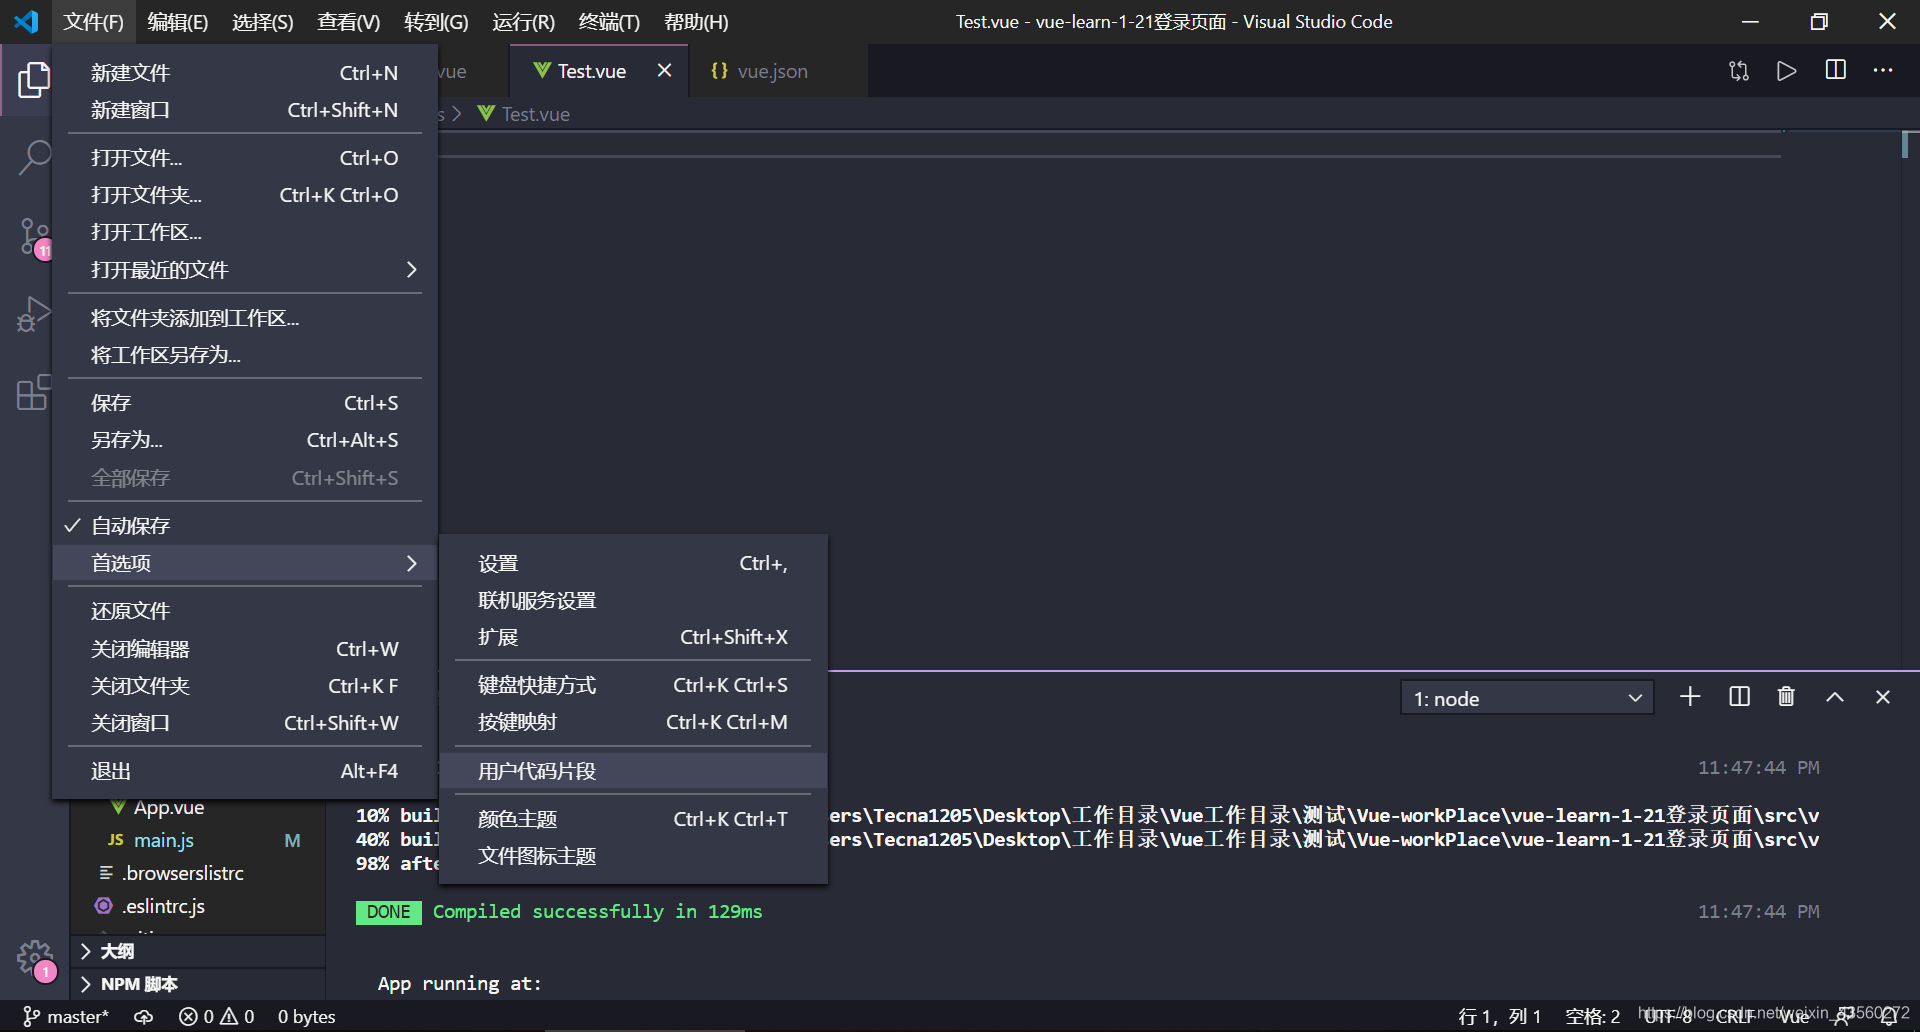Select Add Folder to Workspace entry

(x=245, y=318)
